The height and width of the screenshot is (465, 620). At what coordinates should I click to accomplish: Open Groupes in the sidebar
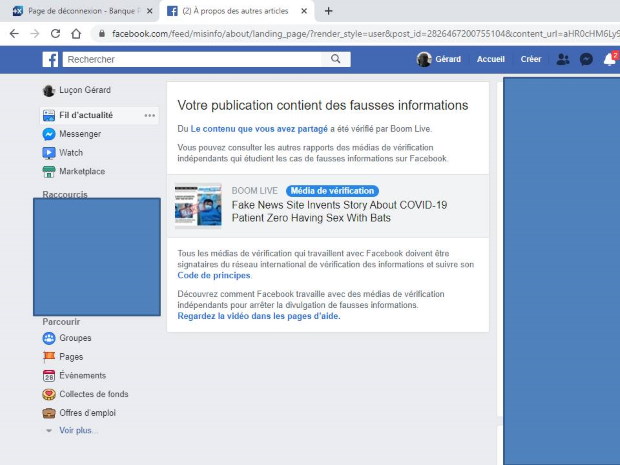(74, 338)
